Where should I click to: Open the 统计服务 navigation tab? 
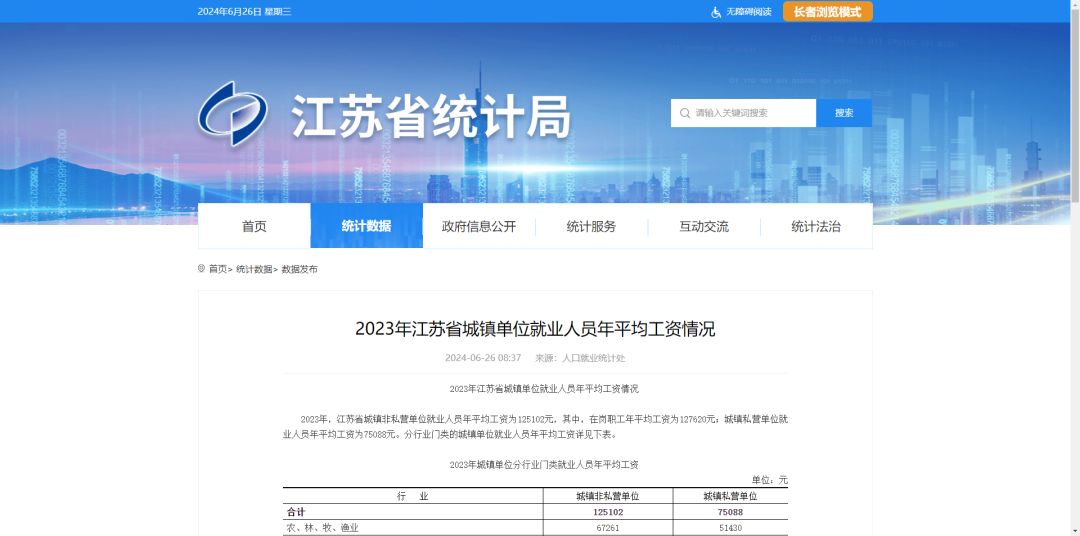click(591, 226)
